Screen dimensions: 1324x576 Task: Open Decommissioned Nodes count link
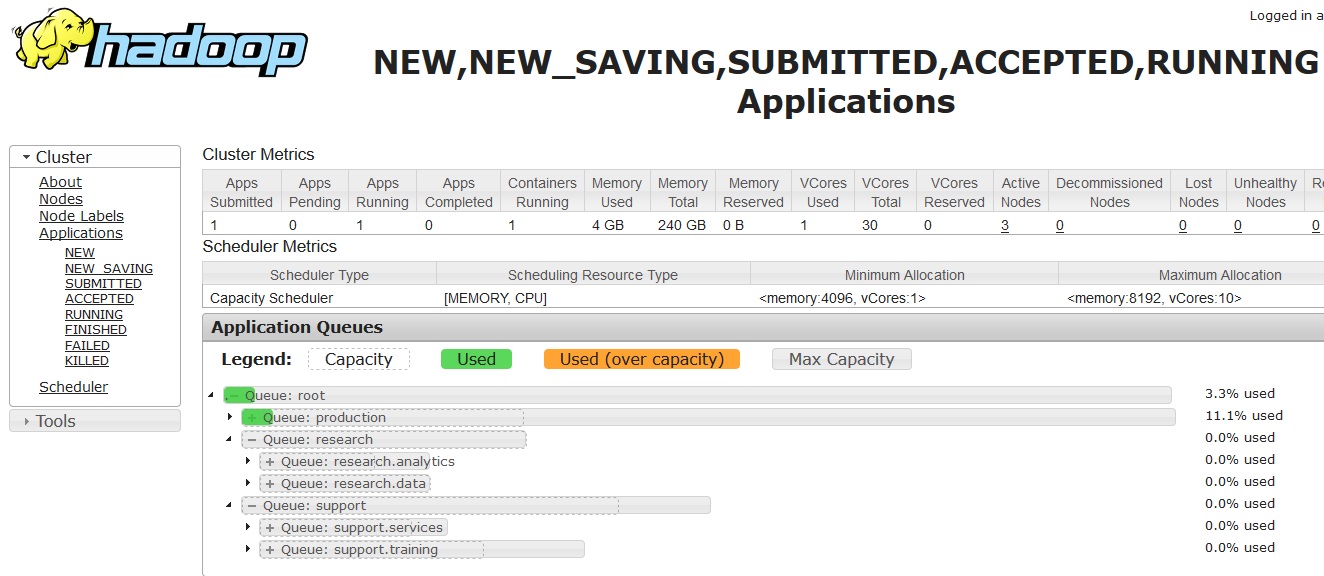point(1059,225)
